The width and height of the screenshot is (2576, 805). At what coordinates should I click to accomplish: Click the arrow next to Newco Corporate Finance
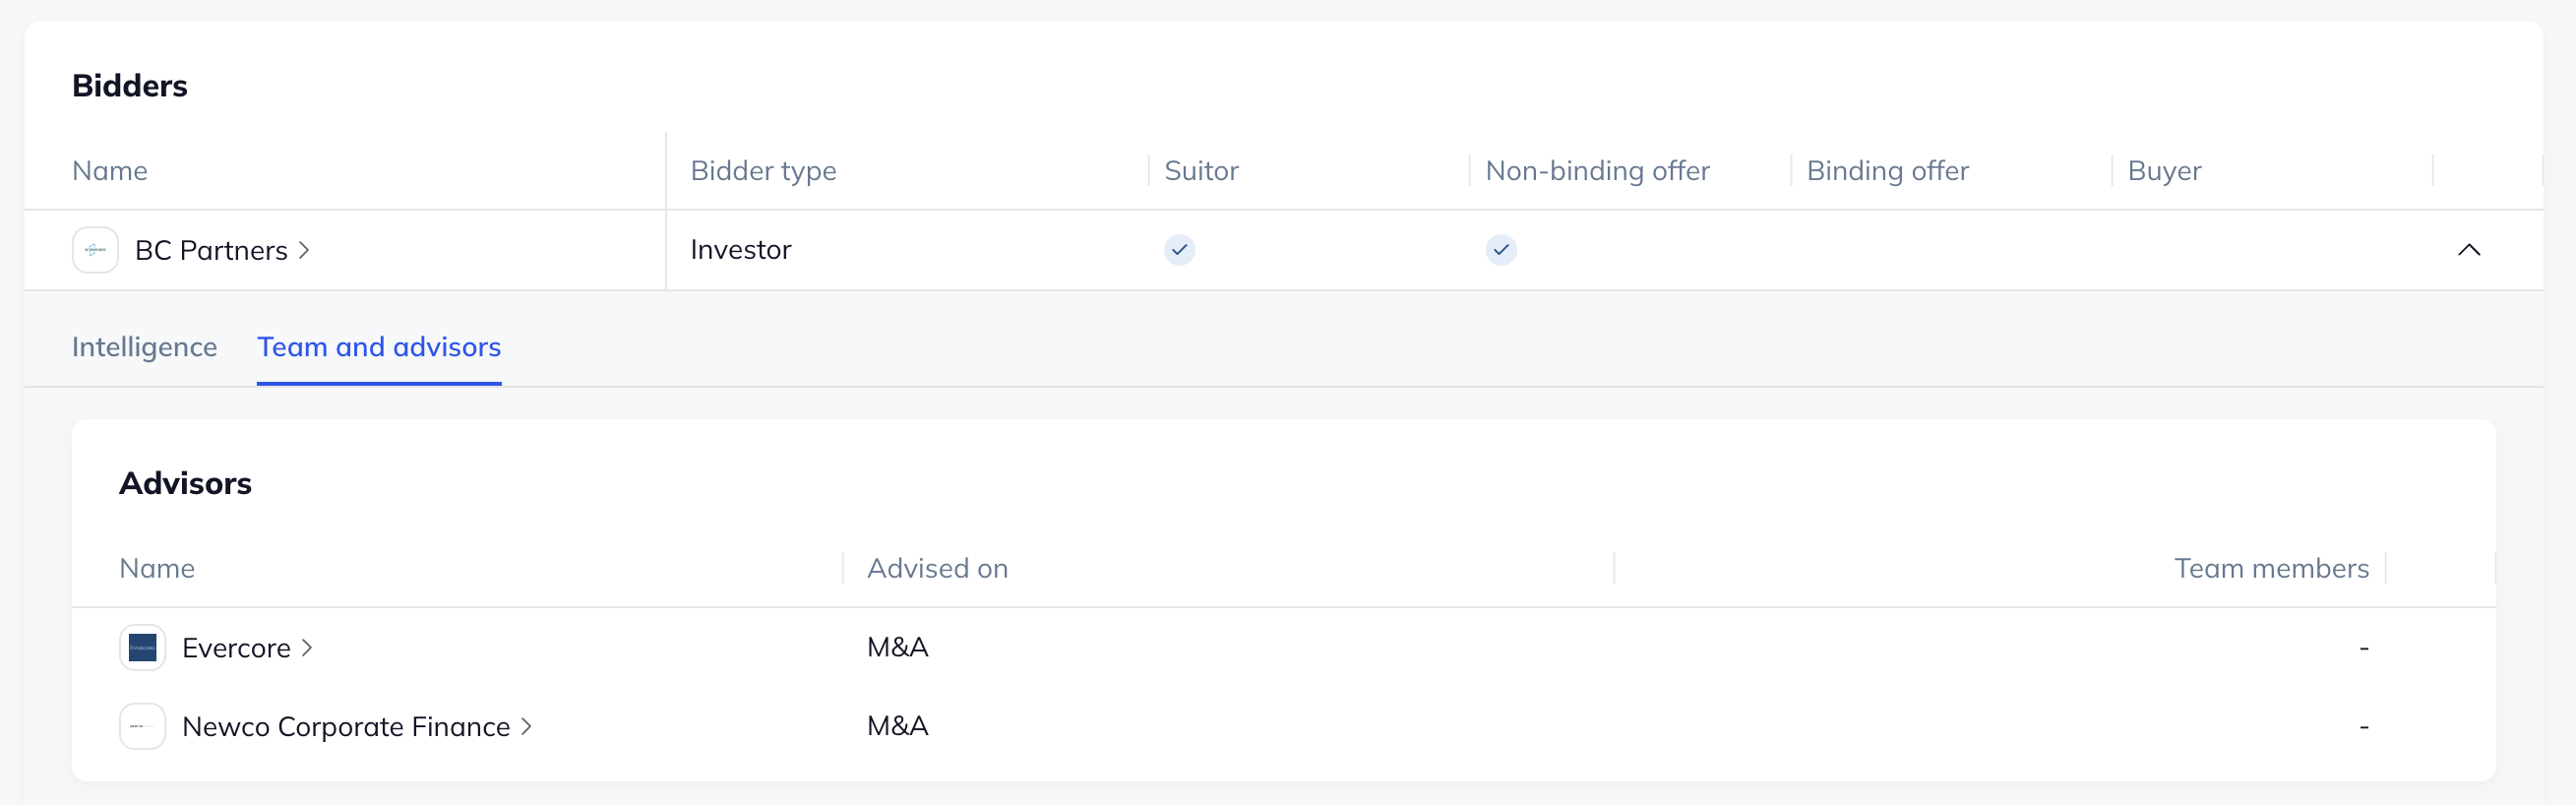click(526, 727)
